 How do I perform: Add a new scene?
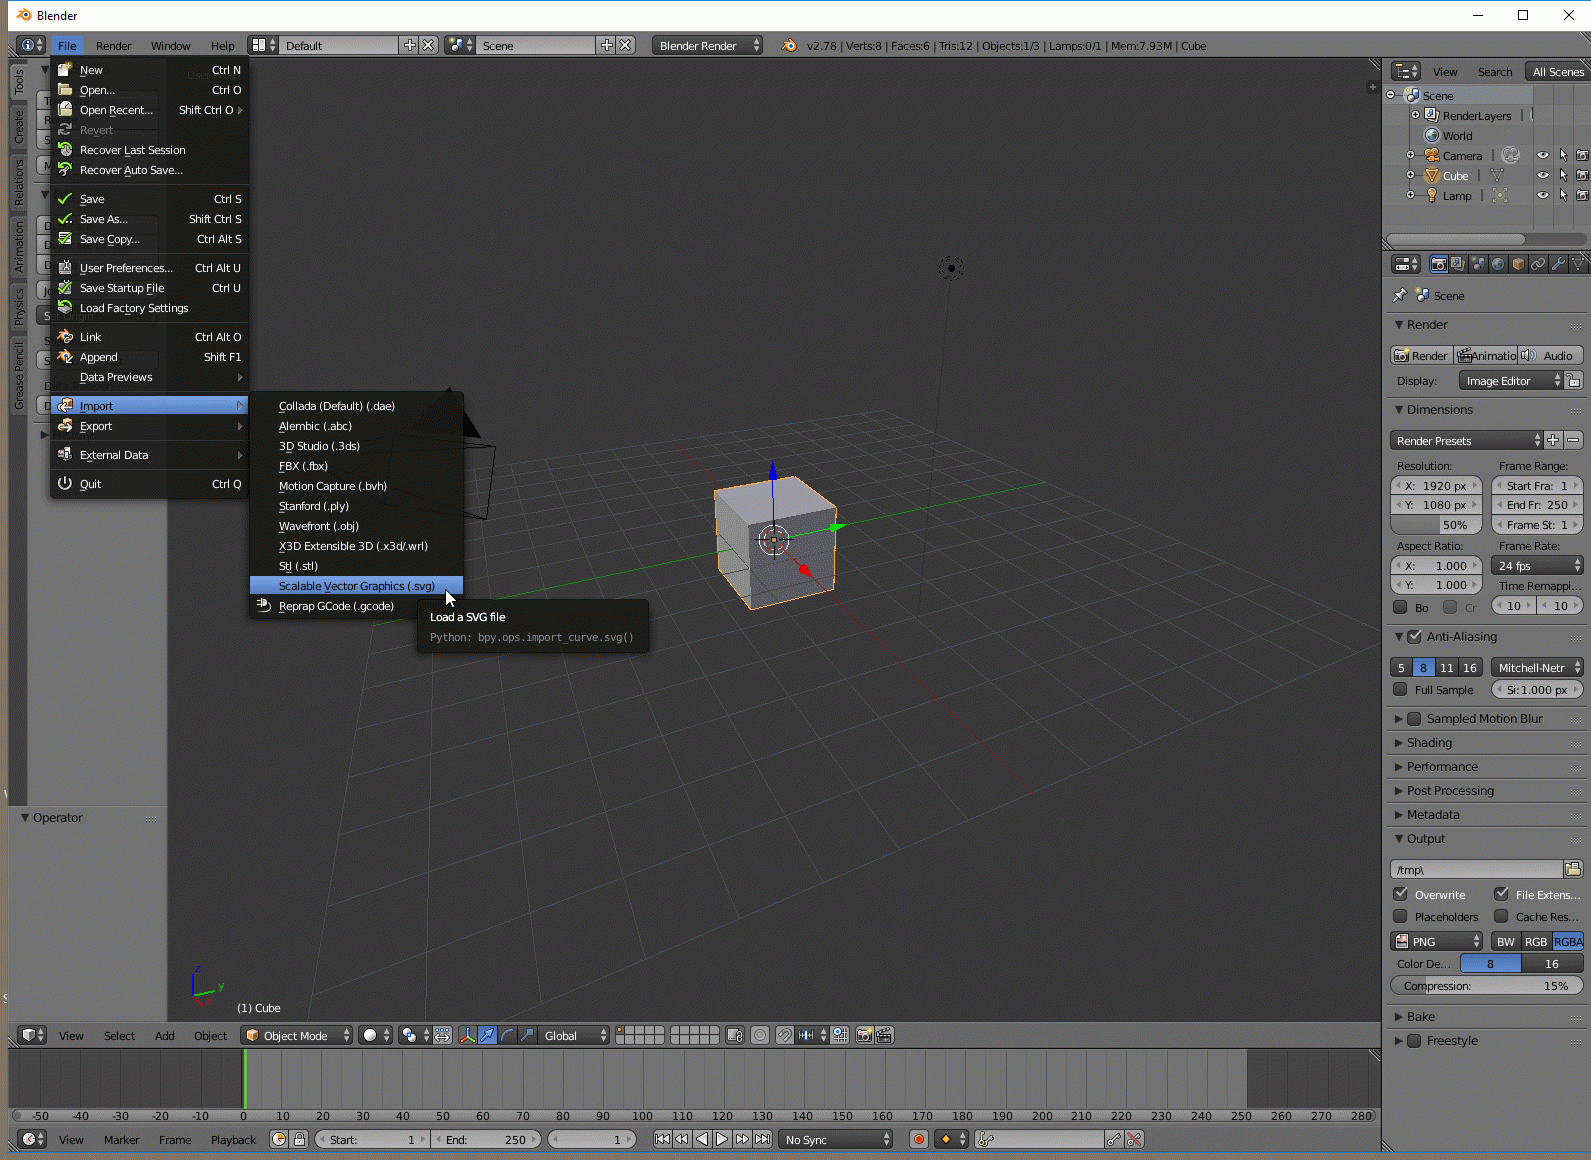coord(606,45)
